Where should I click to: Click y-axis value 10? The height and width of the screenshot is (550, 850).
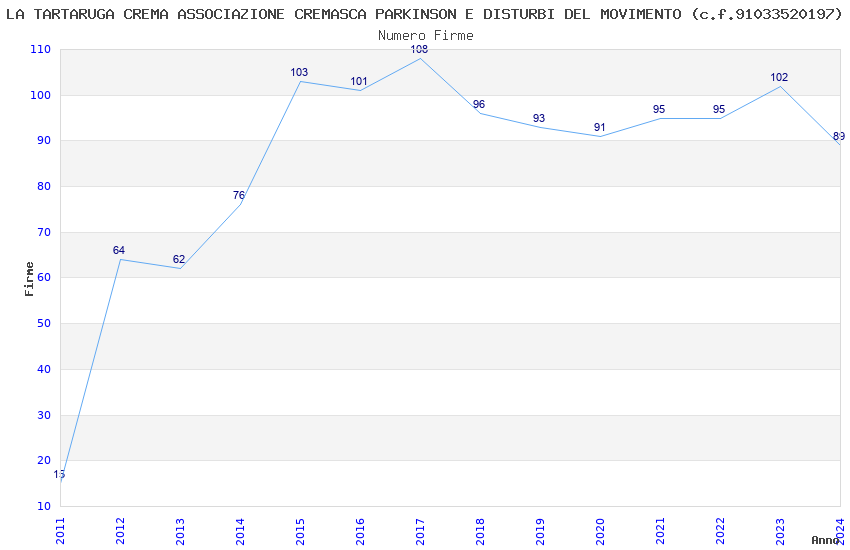(x=44, y=506)
